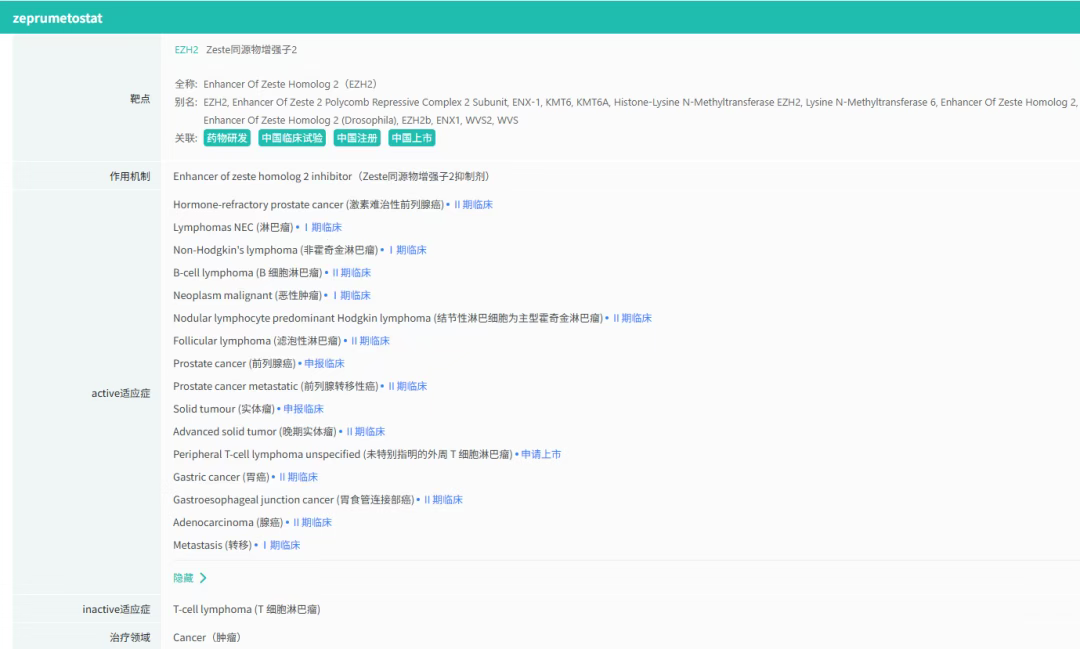Open the EZH2 target link
Screen dimensions: 1080x649
186,49
